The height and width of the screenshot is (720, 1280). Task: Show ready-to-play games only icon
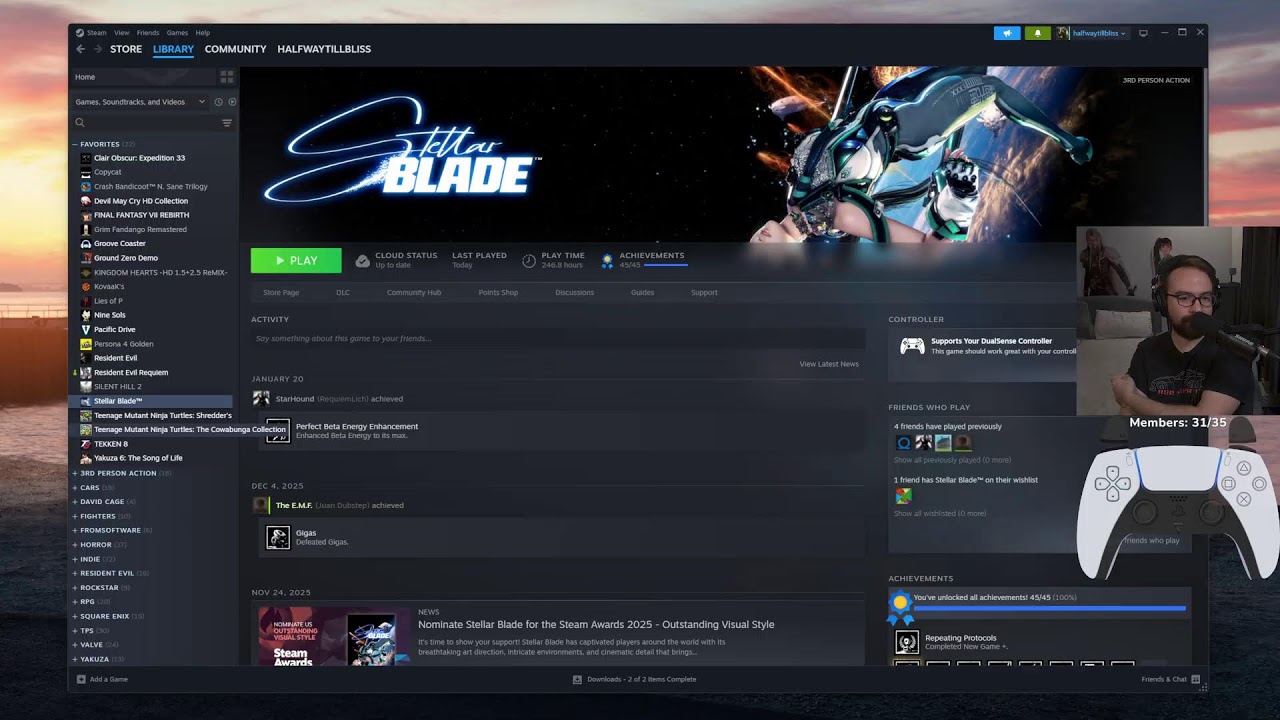point(232,102)
